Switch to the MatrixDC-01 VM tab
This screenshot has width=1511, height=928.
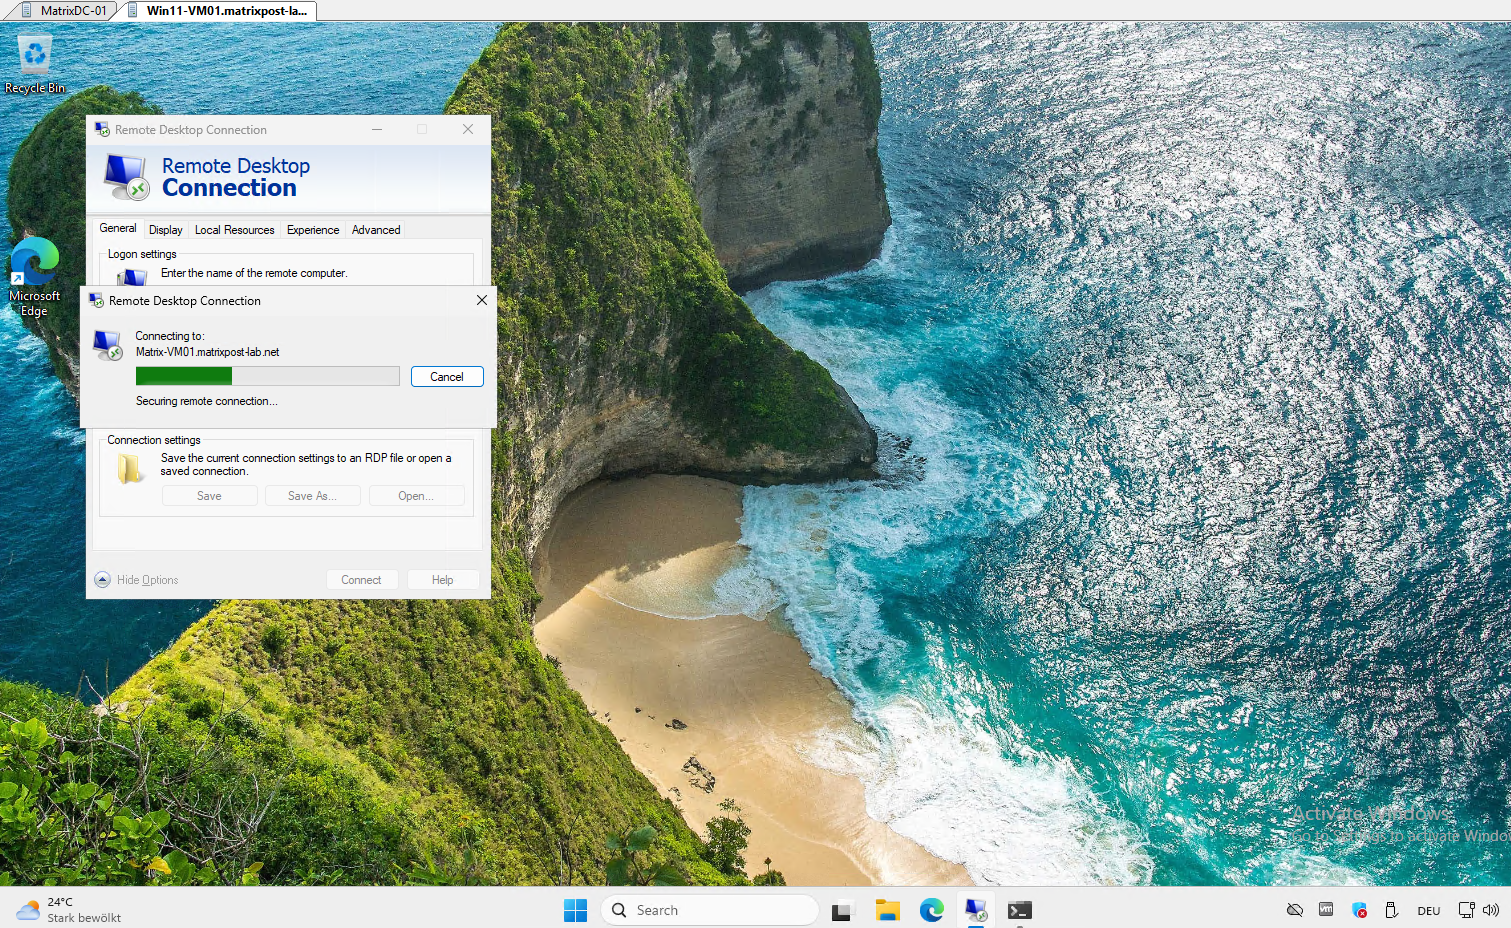tap(64, 11)
